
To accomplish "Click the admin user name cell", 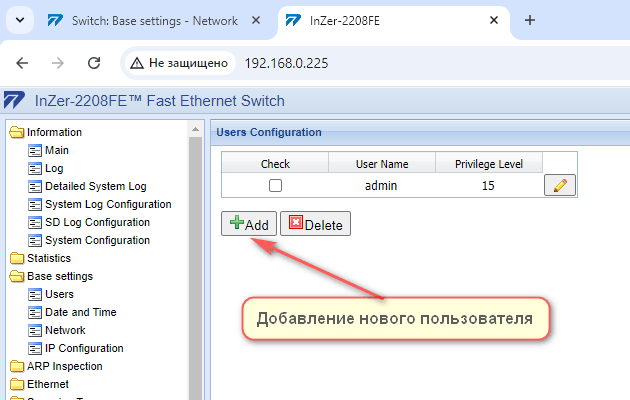I will (x=381, y=186).
